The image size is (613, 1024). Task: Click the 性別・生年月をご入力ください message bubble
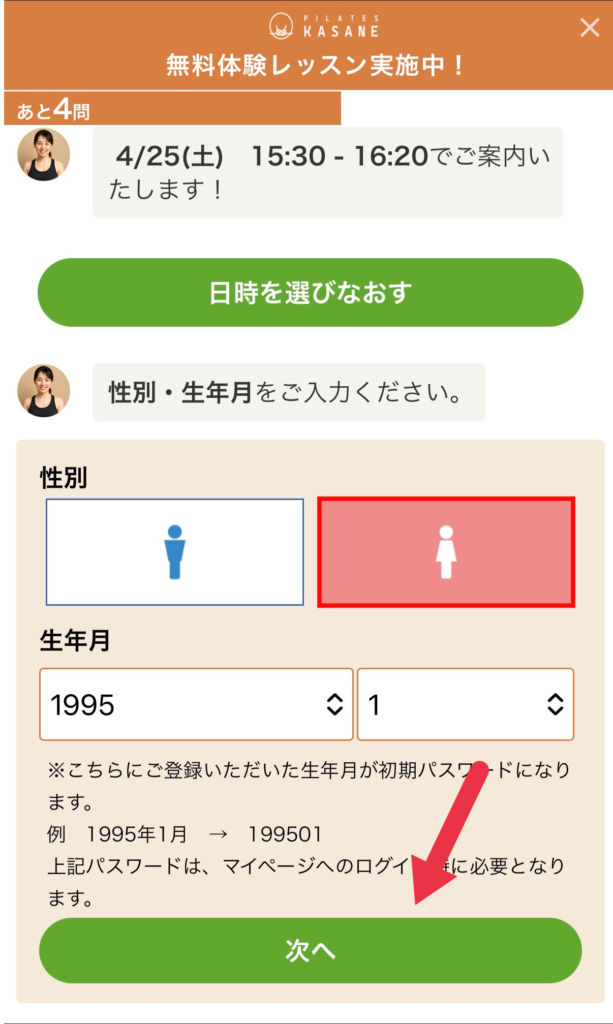pyautogui.click(x=289, y=392)
